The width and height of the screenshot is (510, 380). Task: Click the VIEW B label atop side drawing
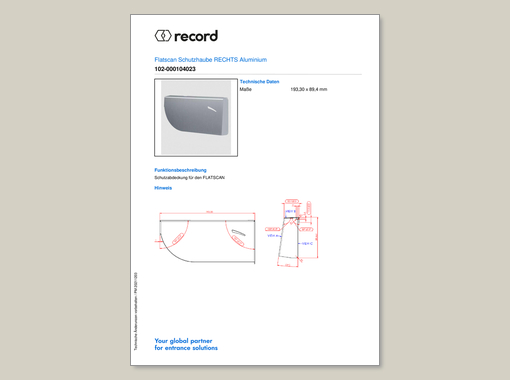(290, 211)
